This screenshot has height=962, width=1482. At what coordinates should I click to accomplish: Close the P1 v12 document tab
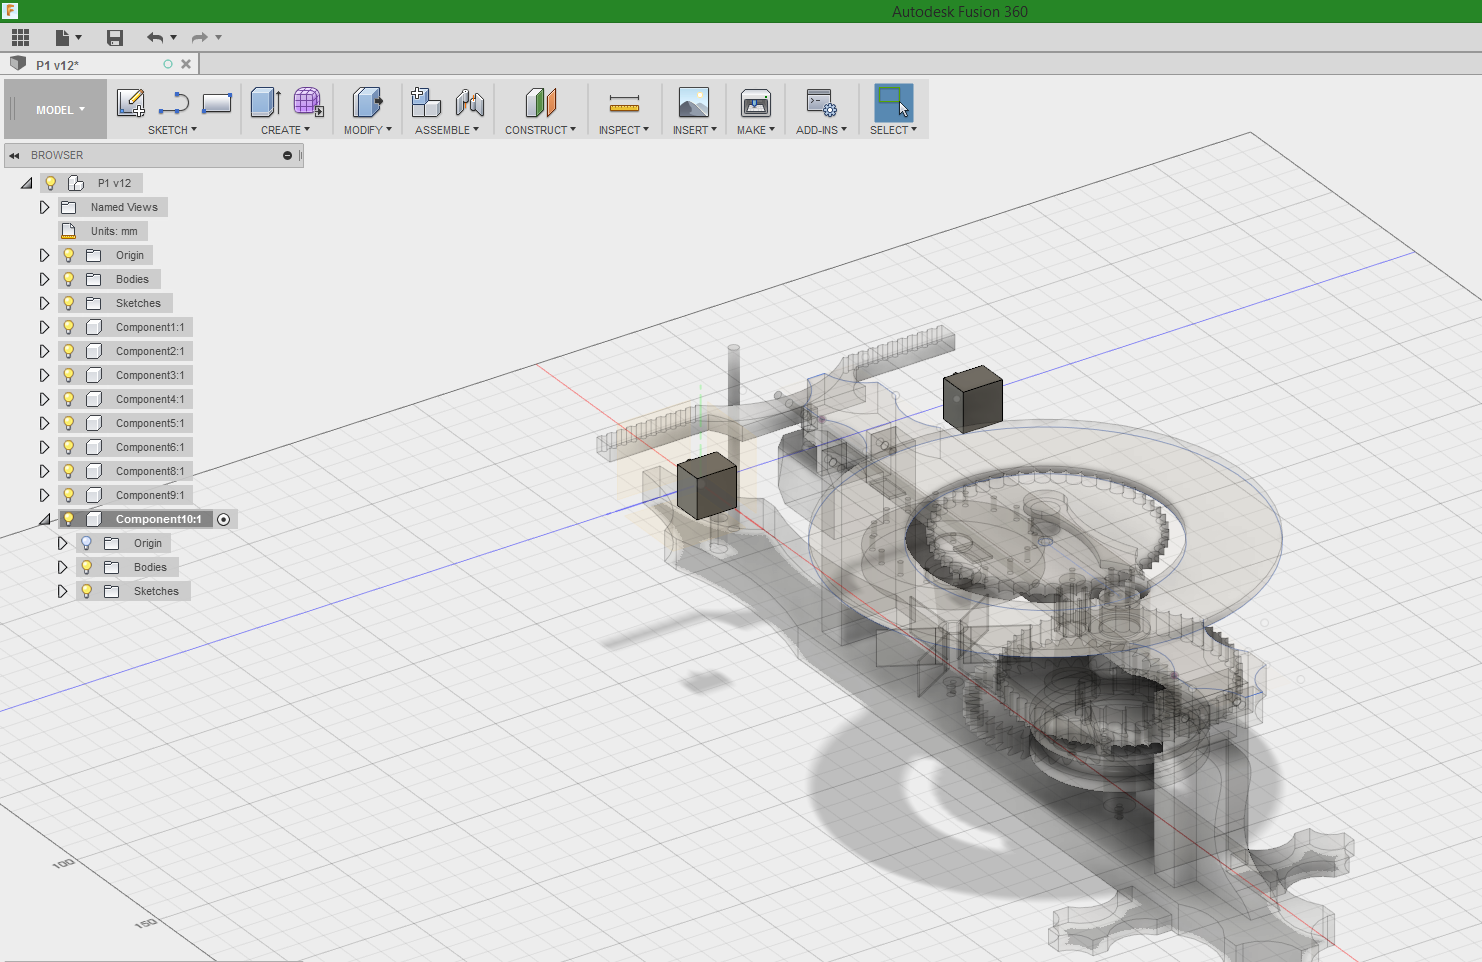pos(186,64)
